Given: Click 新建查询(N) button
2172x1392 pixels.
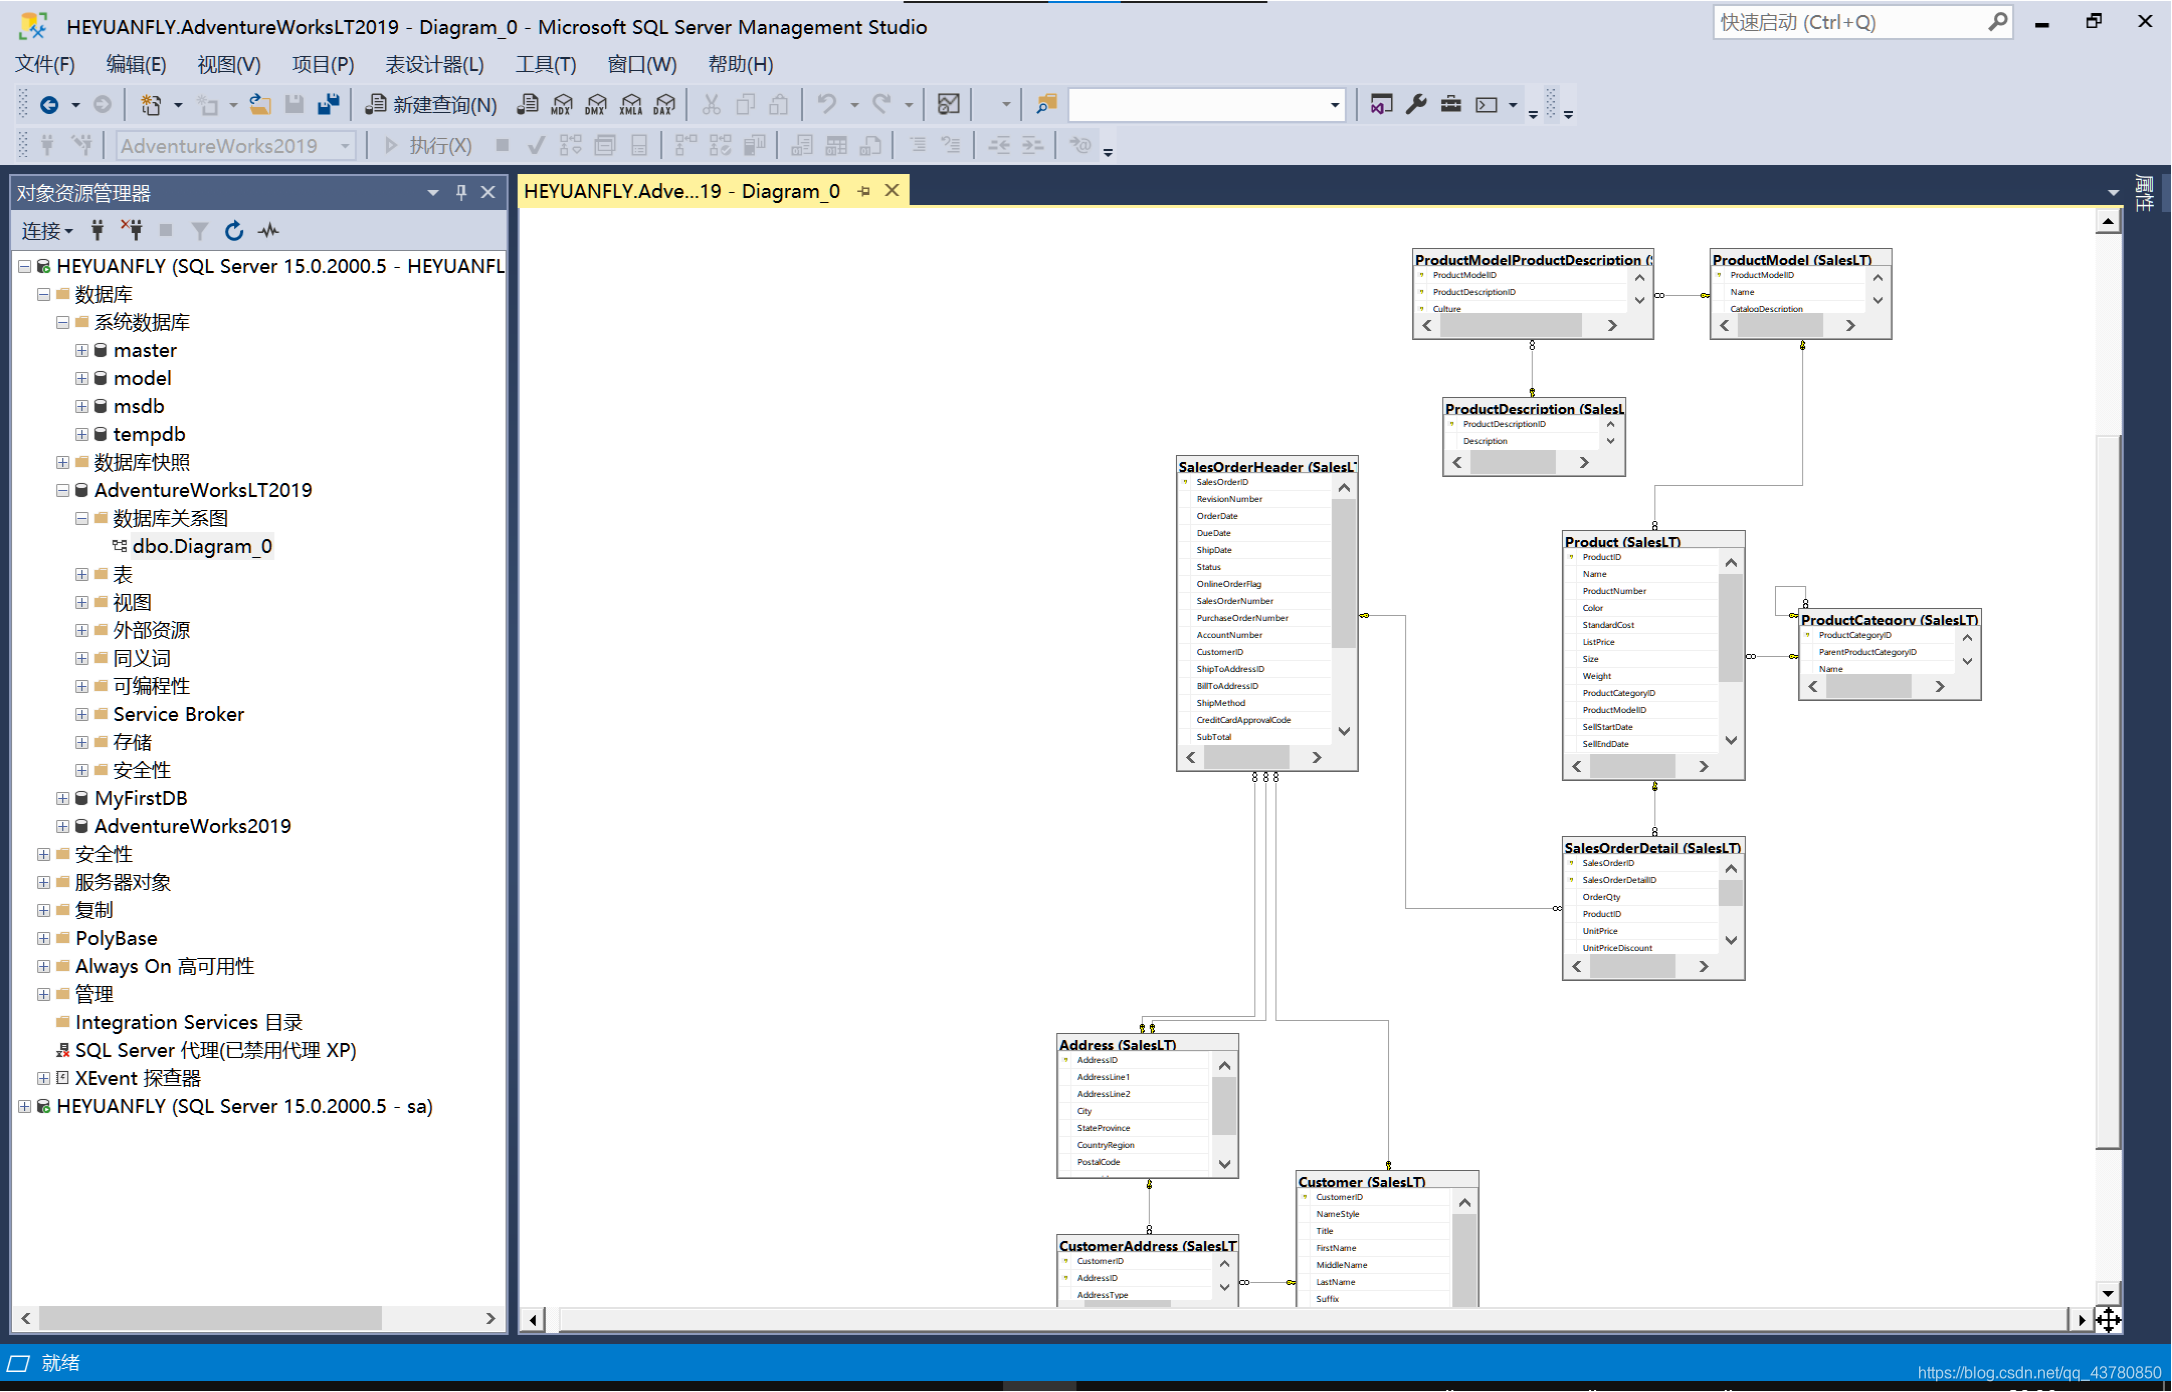Looking at the screenshot, I should click(432, 104).
